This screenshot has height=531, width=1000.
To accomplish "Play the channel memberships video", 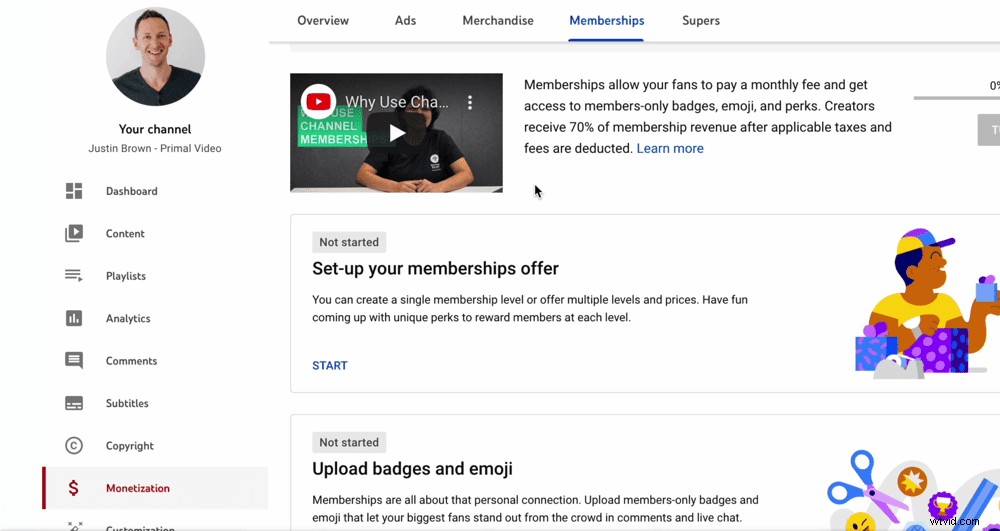I will [x=397, y=133].
